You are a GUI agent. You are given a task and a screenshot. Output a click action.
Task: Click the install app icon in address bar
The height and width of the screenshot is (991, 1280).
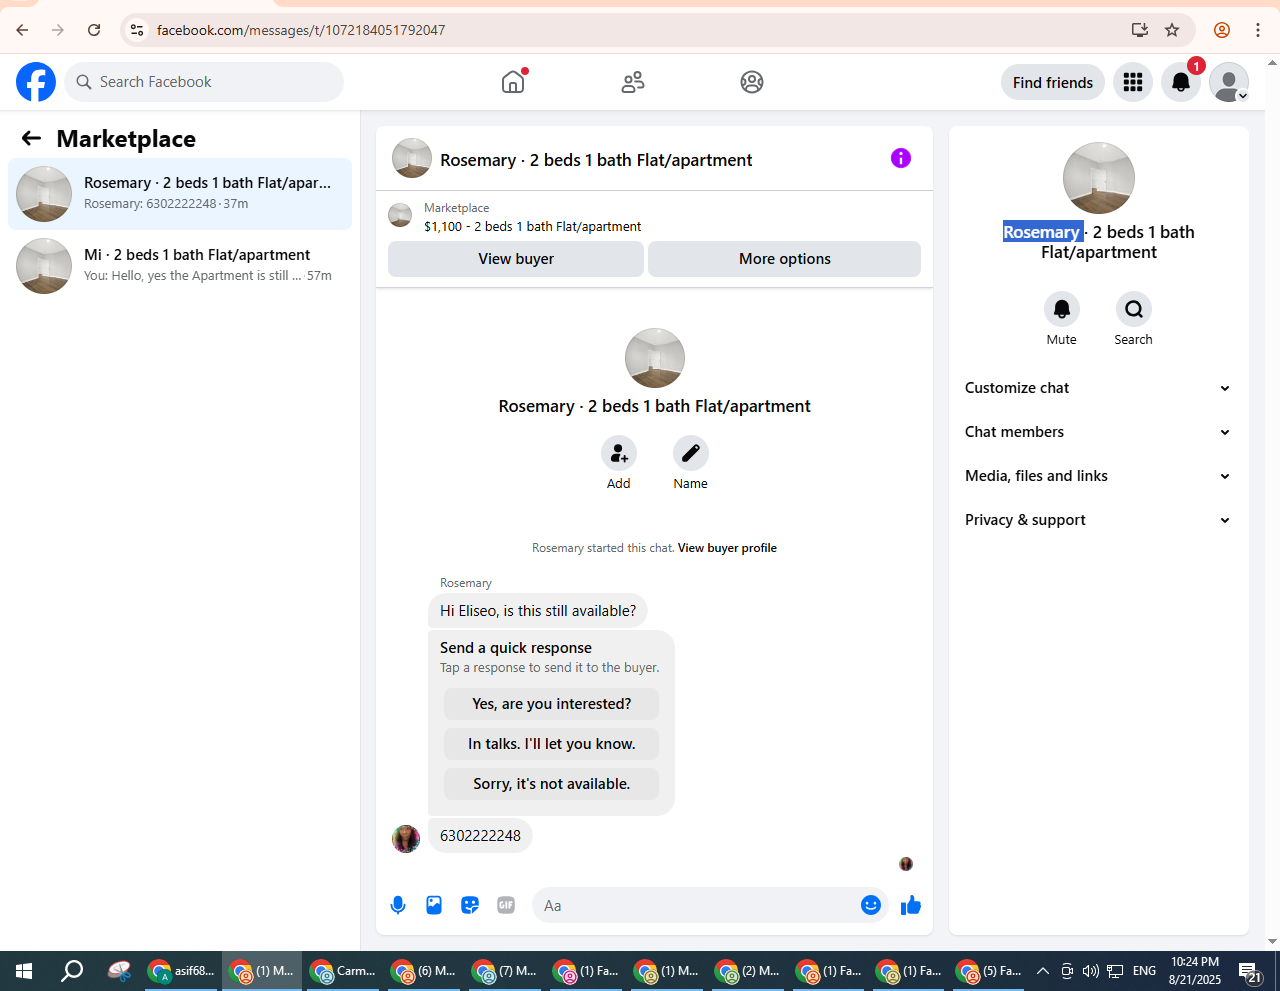[x=1140, y=30]
